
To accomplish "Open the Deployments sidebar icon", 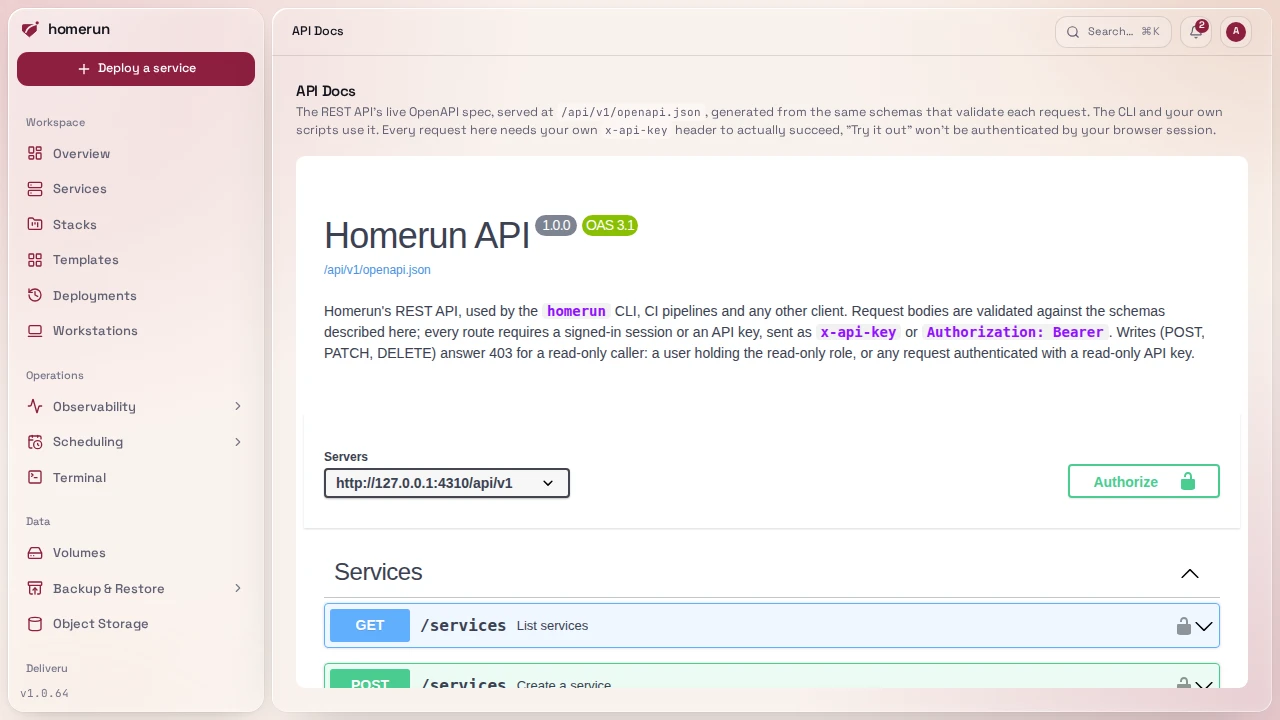I will coord(35,296).
